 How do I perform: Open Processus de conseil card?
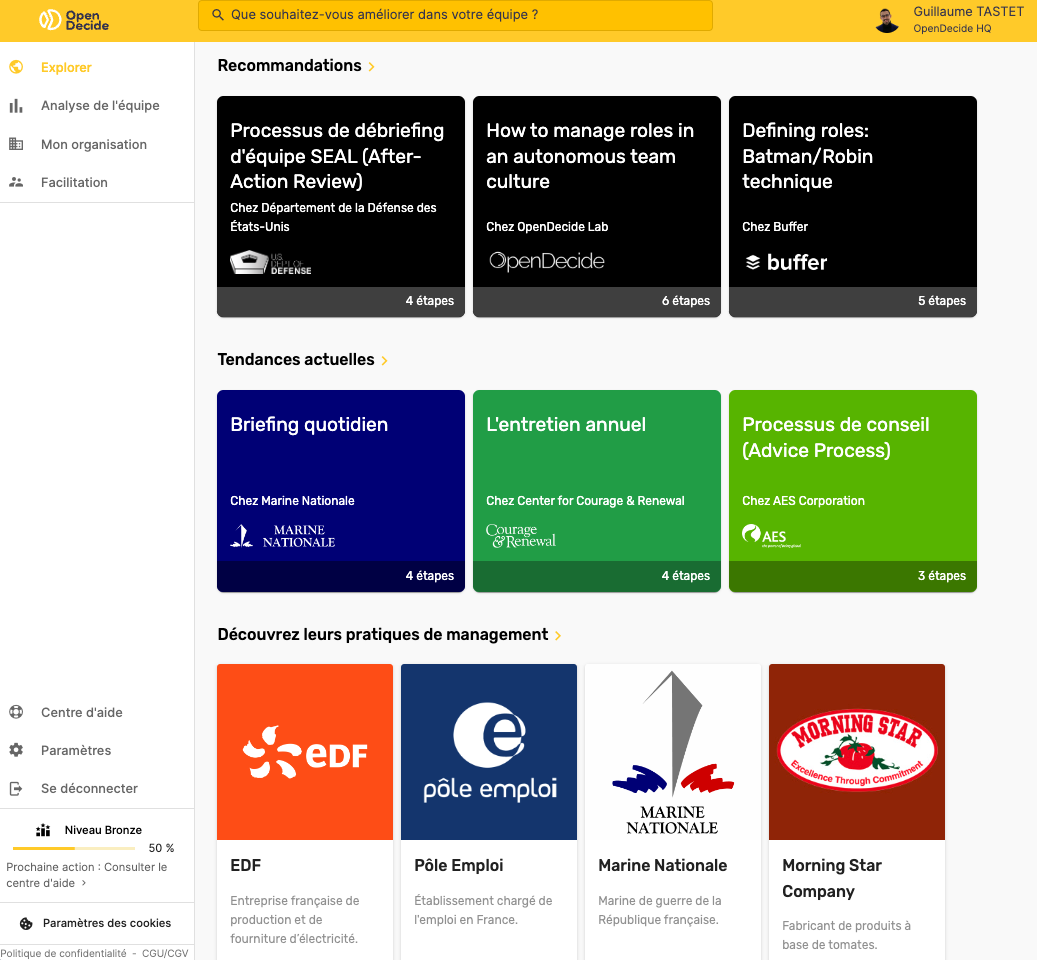click(x=852, y=491)
